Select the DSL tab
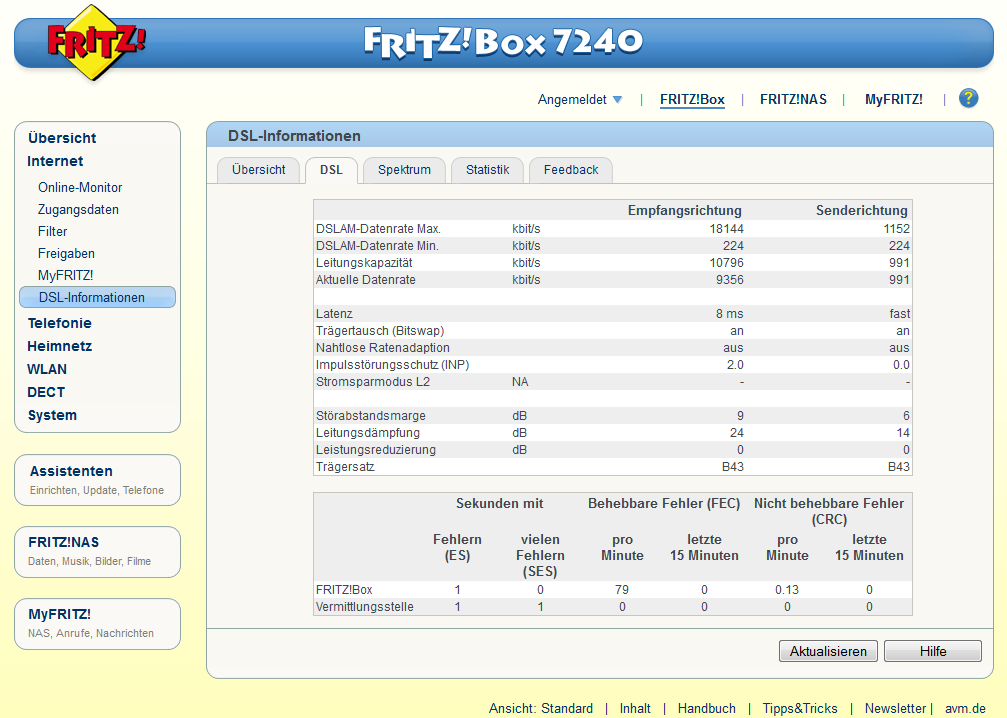The image size is (1007, 718). (x=331, y=170)
